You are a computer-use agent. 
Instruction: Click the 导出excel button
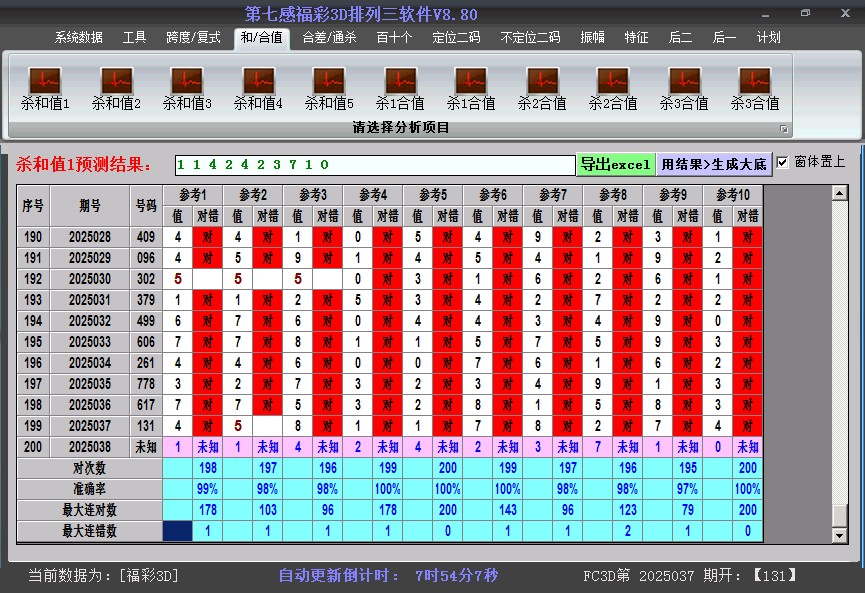pyautogui.click(x=616, y=164)
